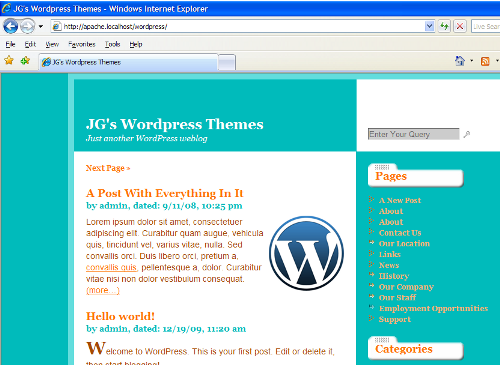Click the page icon in address bar
Viewport: 500px width, 365px height.
pos(57,26)
